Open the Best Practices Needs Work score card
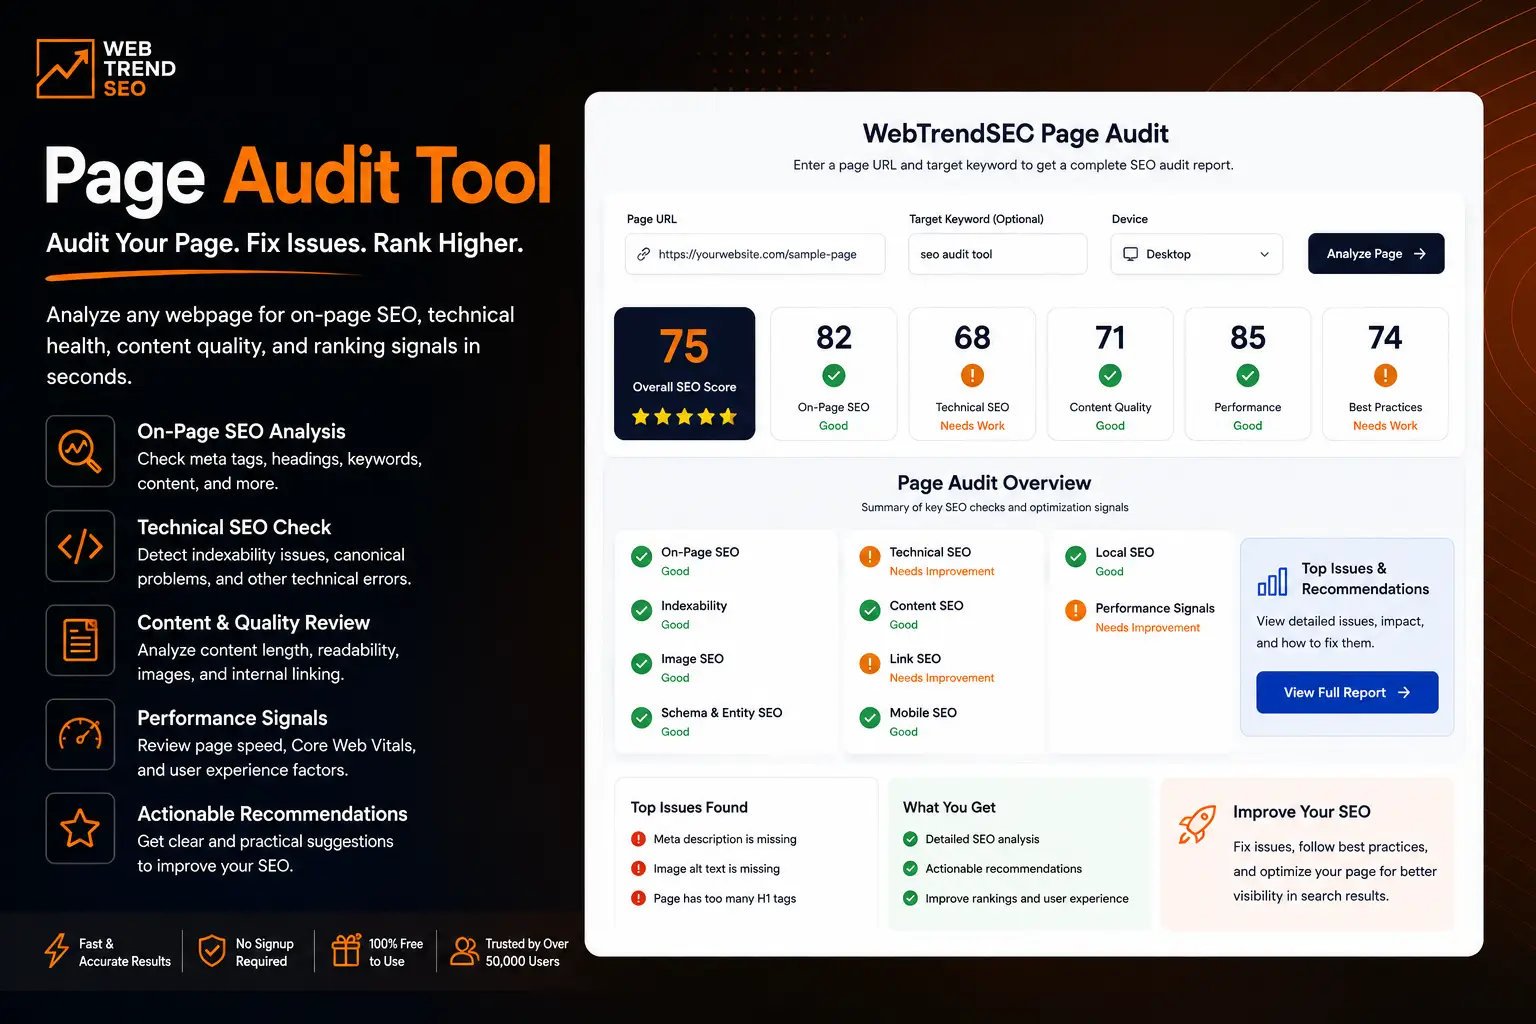 [1385, 373]
